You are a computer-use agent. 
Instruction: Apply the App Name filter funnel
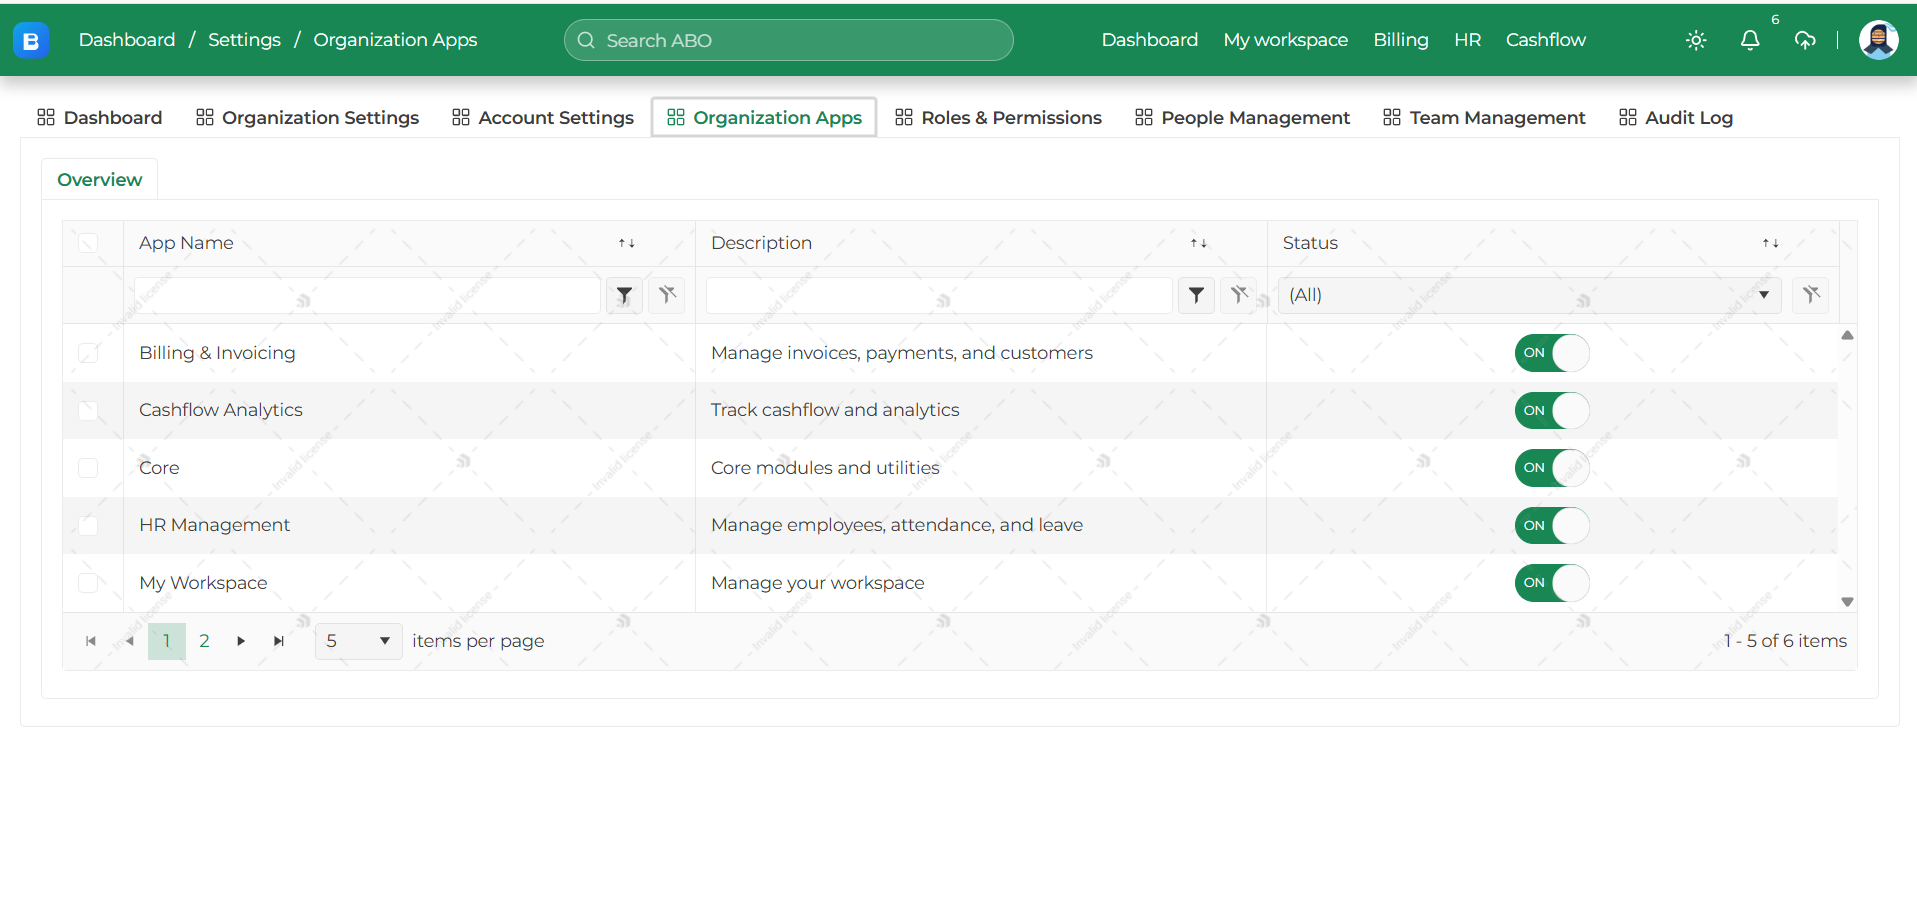pos(624,295)
